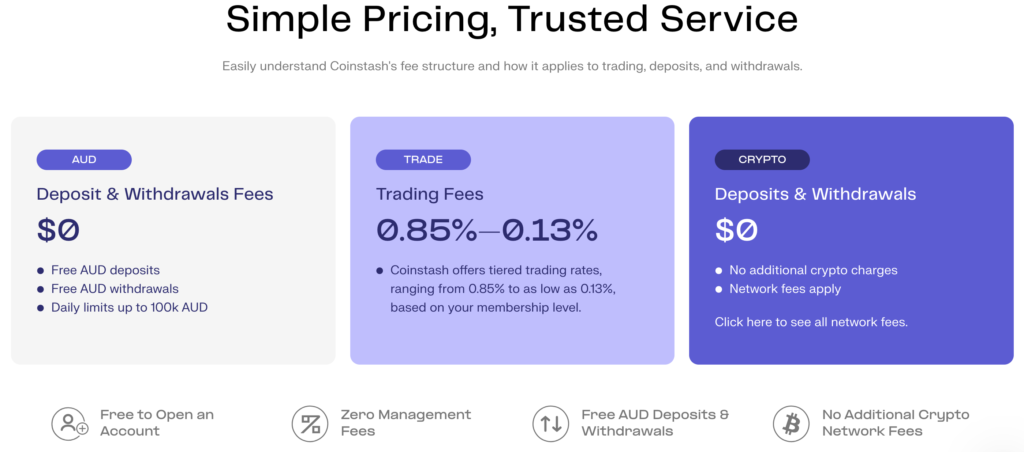The height and width of the screenshot is (452, 1024).
Task: Click the crypto 'Deposits & Withdrawals' title
Action: [x=815, y=194]
